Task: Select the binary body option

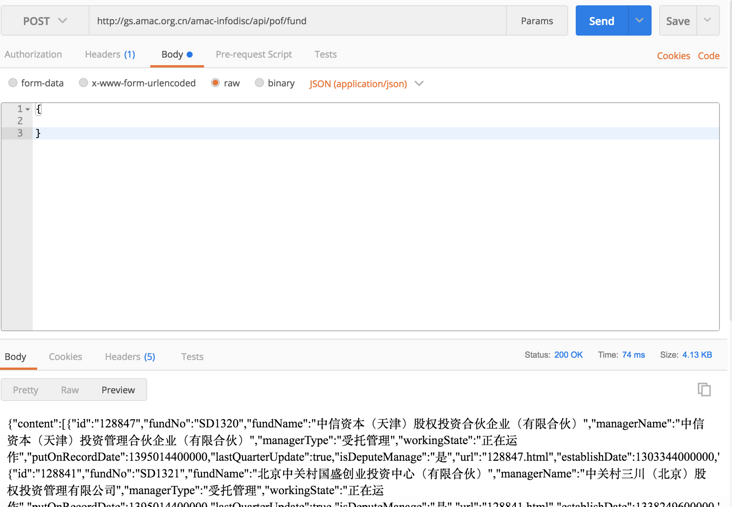Action: point(260,83)
